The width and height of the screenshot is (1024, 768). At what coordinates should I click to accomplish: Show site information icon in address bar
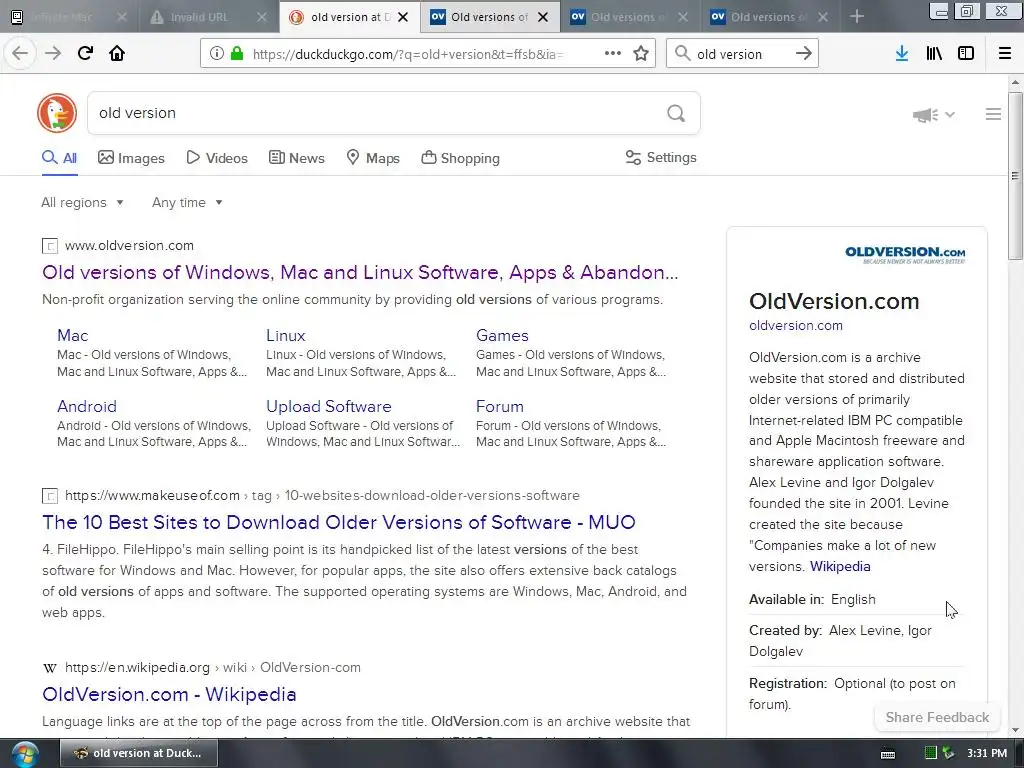(217, 54)
